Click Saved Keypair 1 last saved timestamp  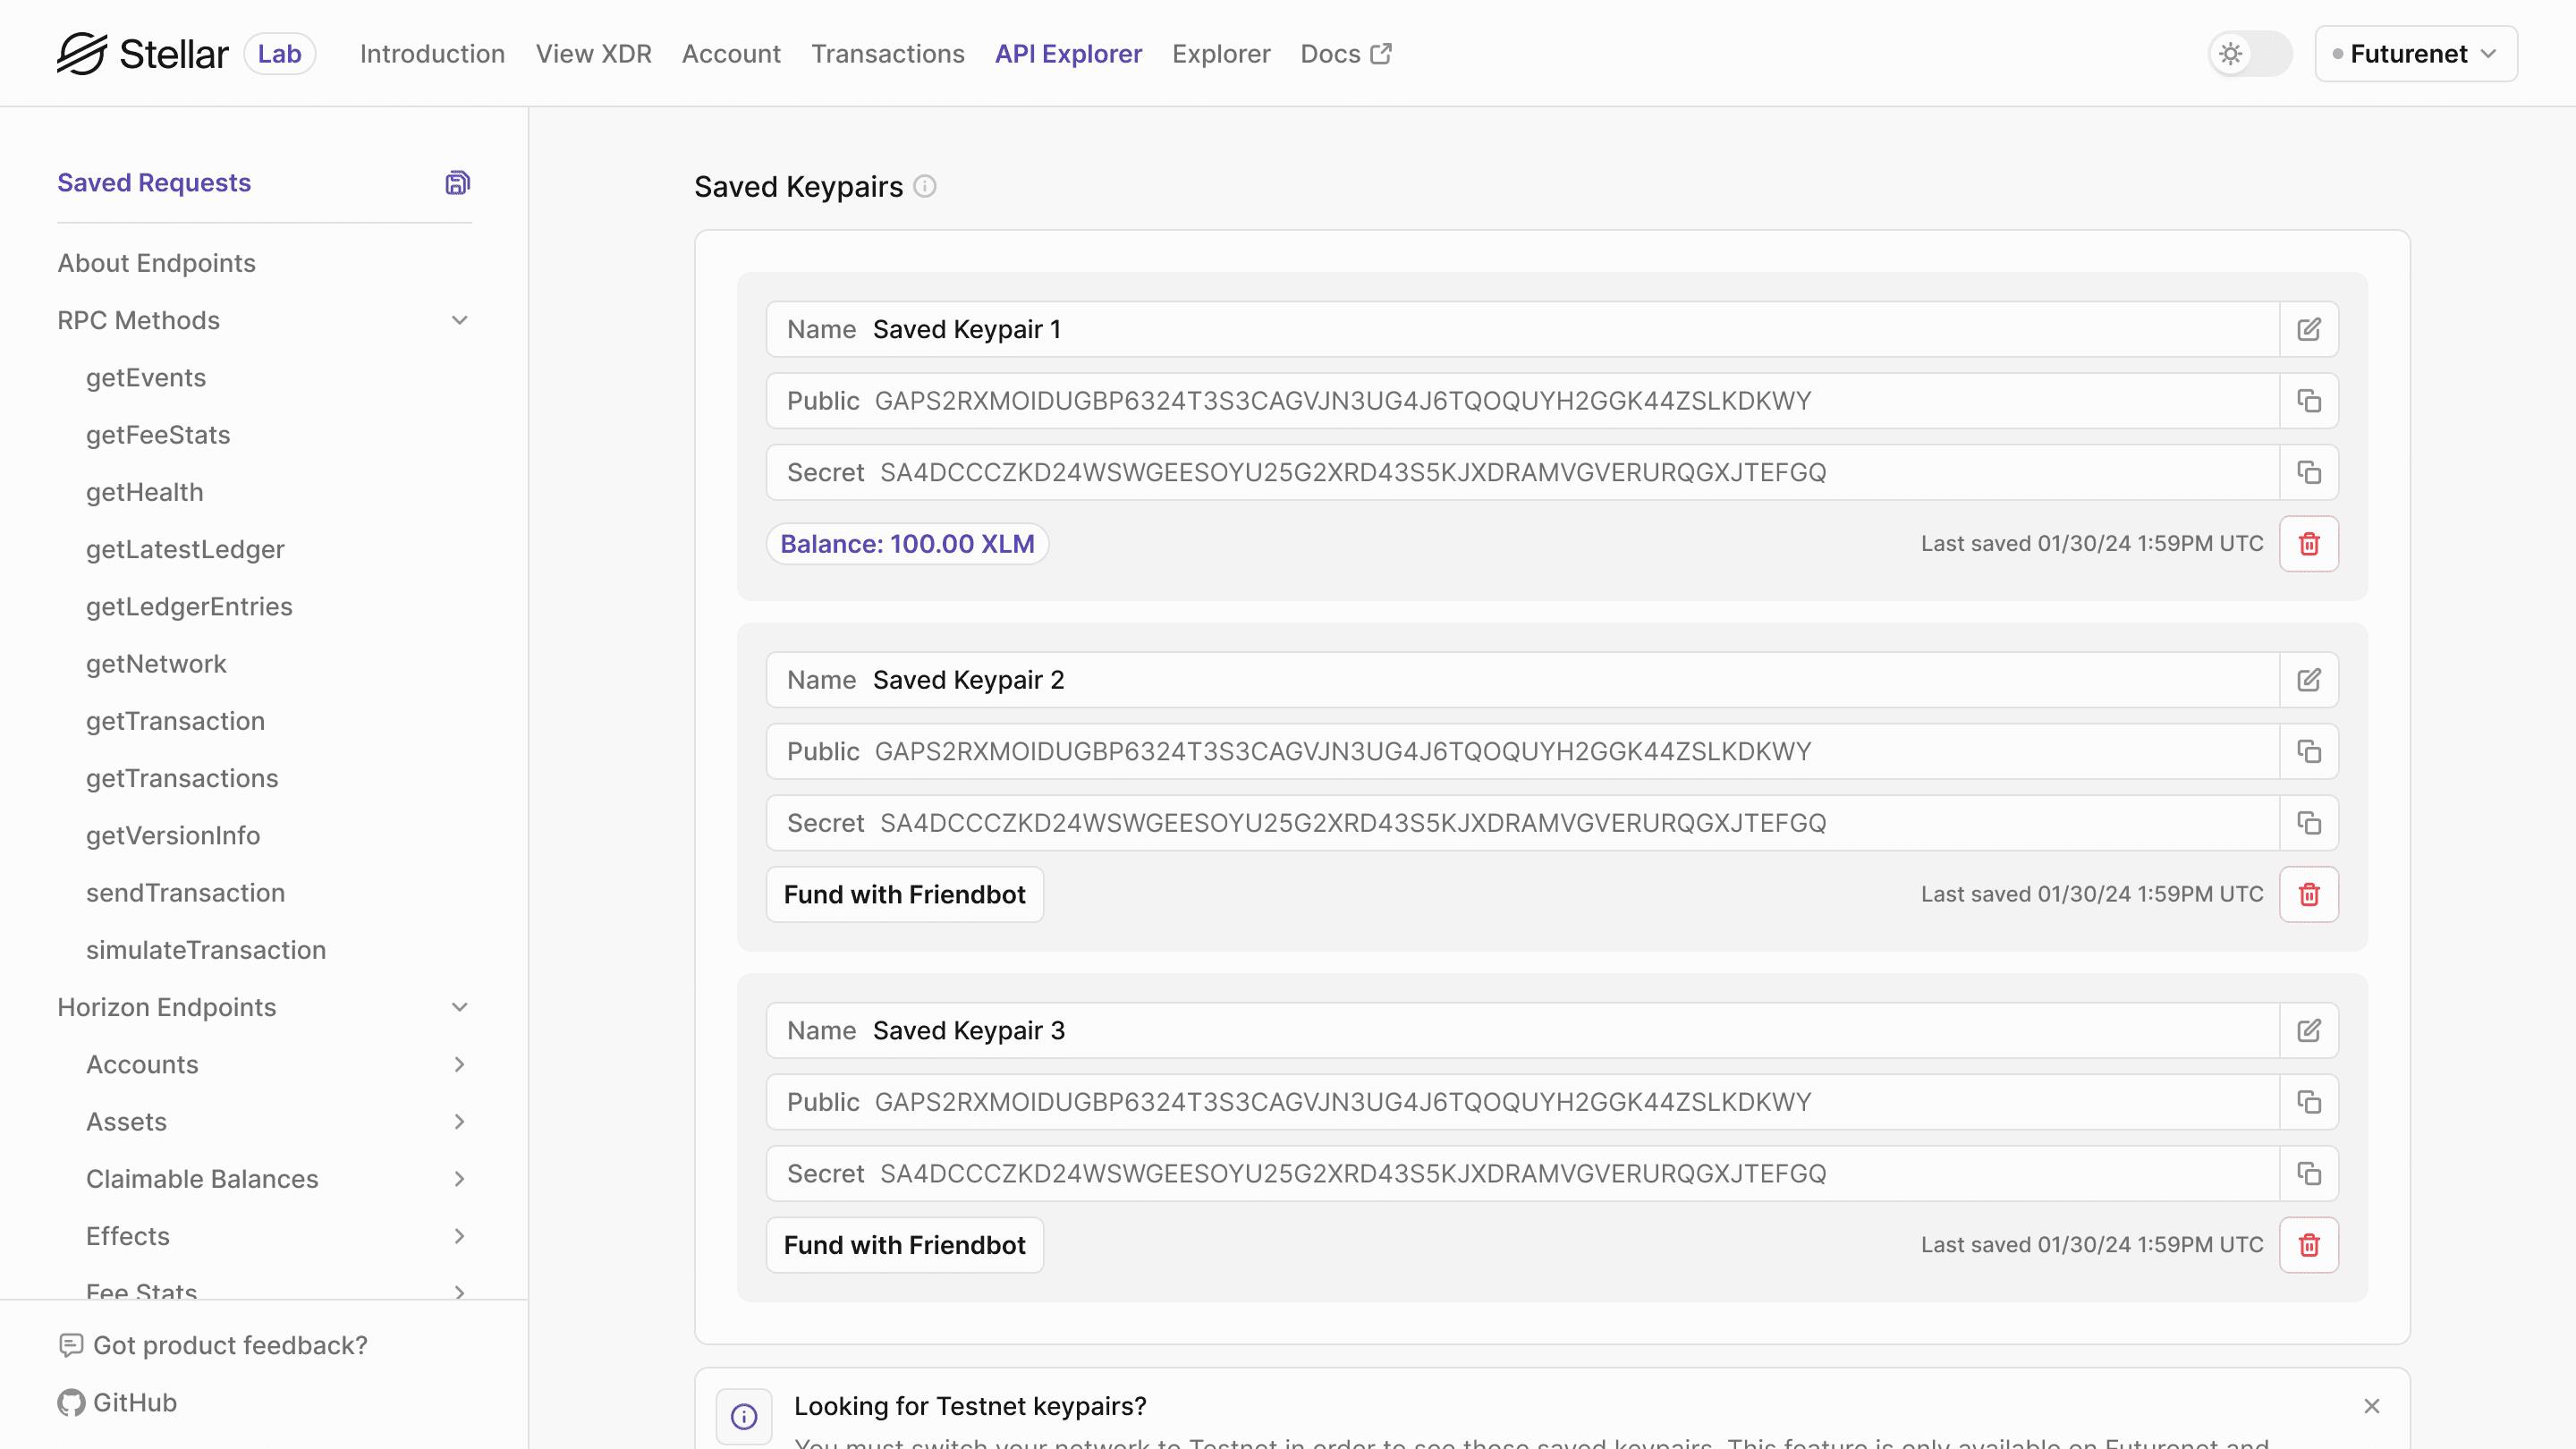(x=2092, y=544)
